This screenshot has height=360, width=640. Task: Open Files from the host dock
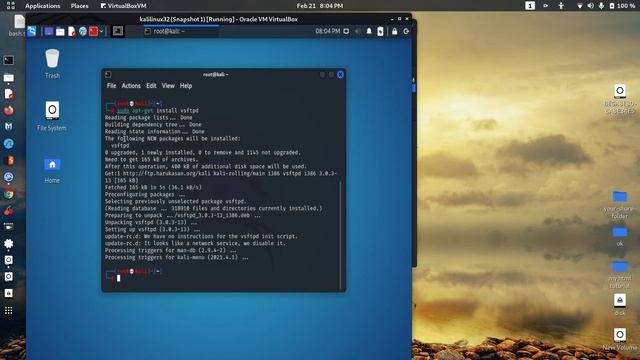coord(9,77)
